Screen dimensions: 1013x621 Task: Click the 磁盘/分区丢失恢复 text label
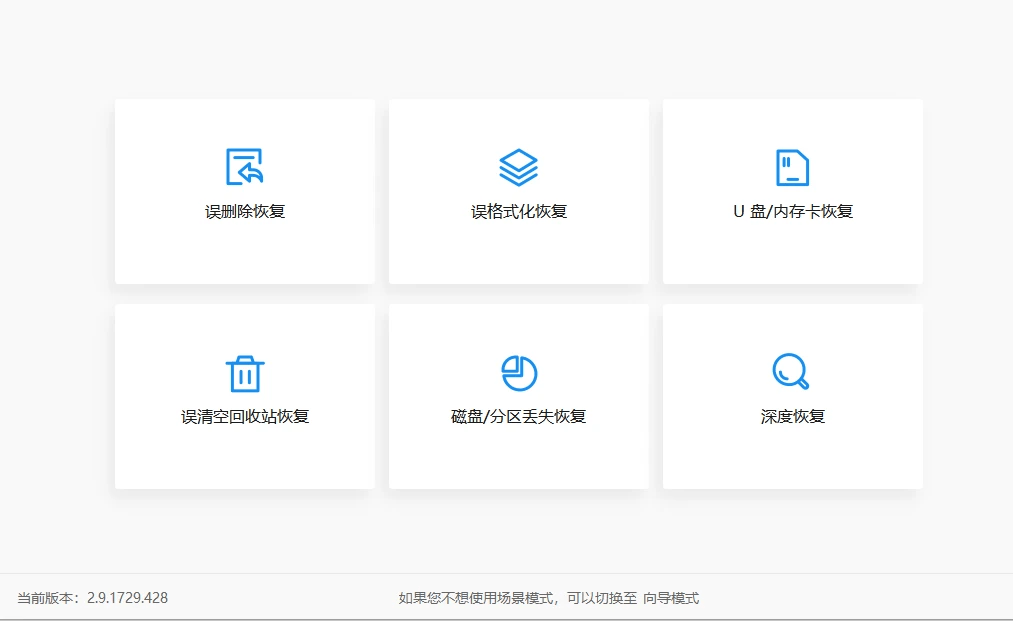[x=518, y=417]
